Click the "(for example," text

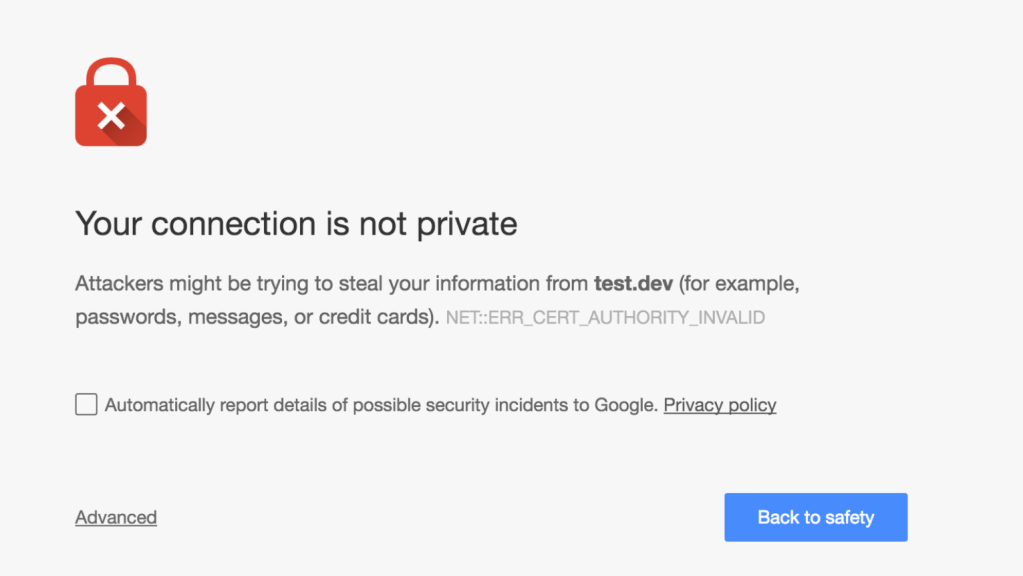coord(739,284)
